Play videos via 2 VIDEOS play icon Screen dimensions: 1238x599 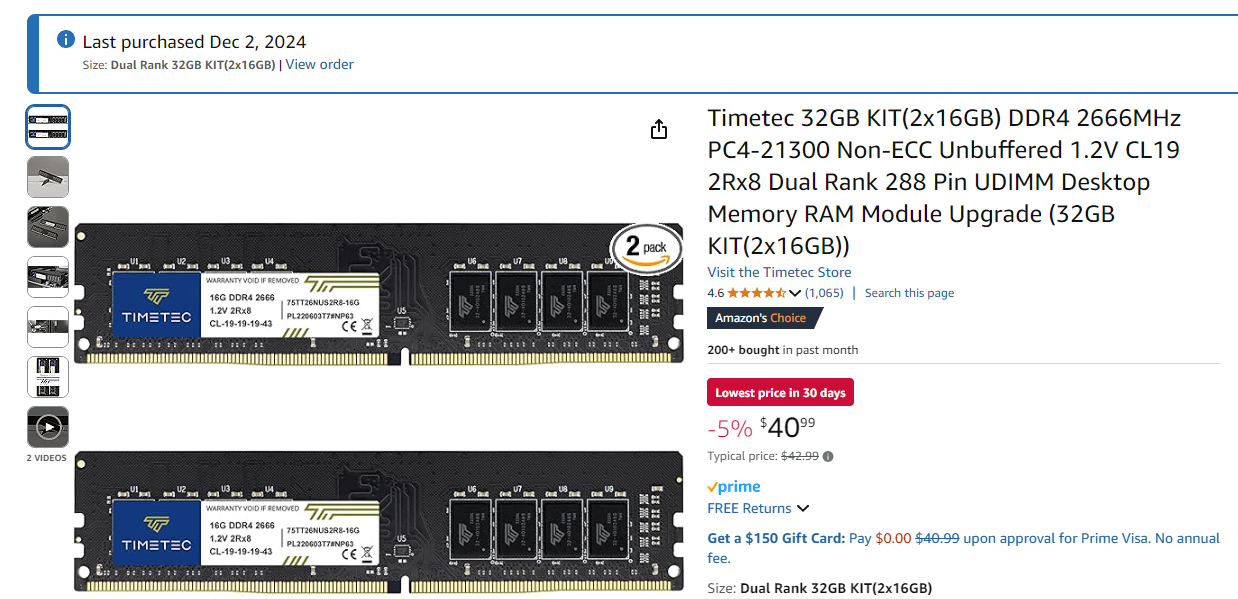47,427
